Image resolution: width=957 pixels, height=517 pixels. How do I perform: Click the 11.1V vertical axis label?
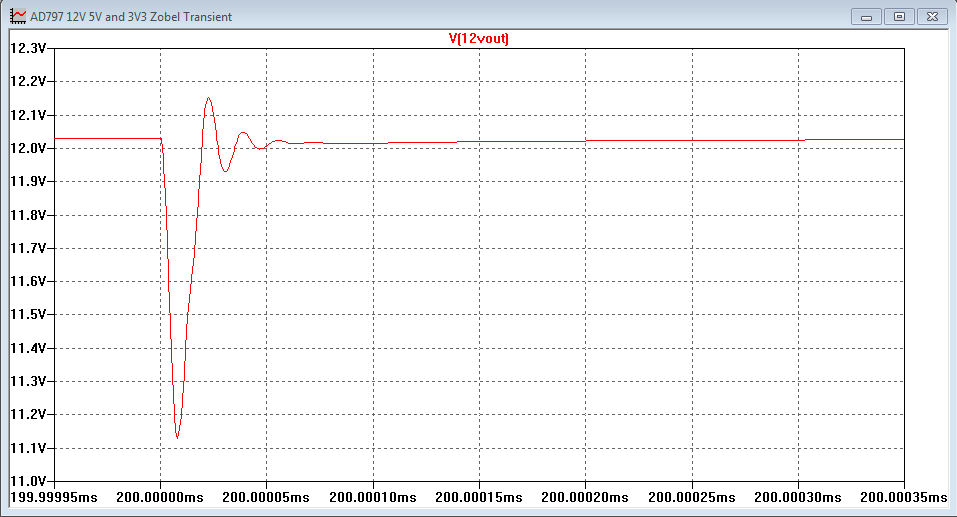click(28, 448)
